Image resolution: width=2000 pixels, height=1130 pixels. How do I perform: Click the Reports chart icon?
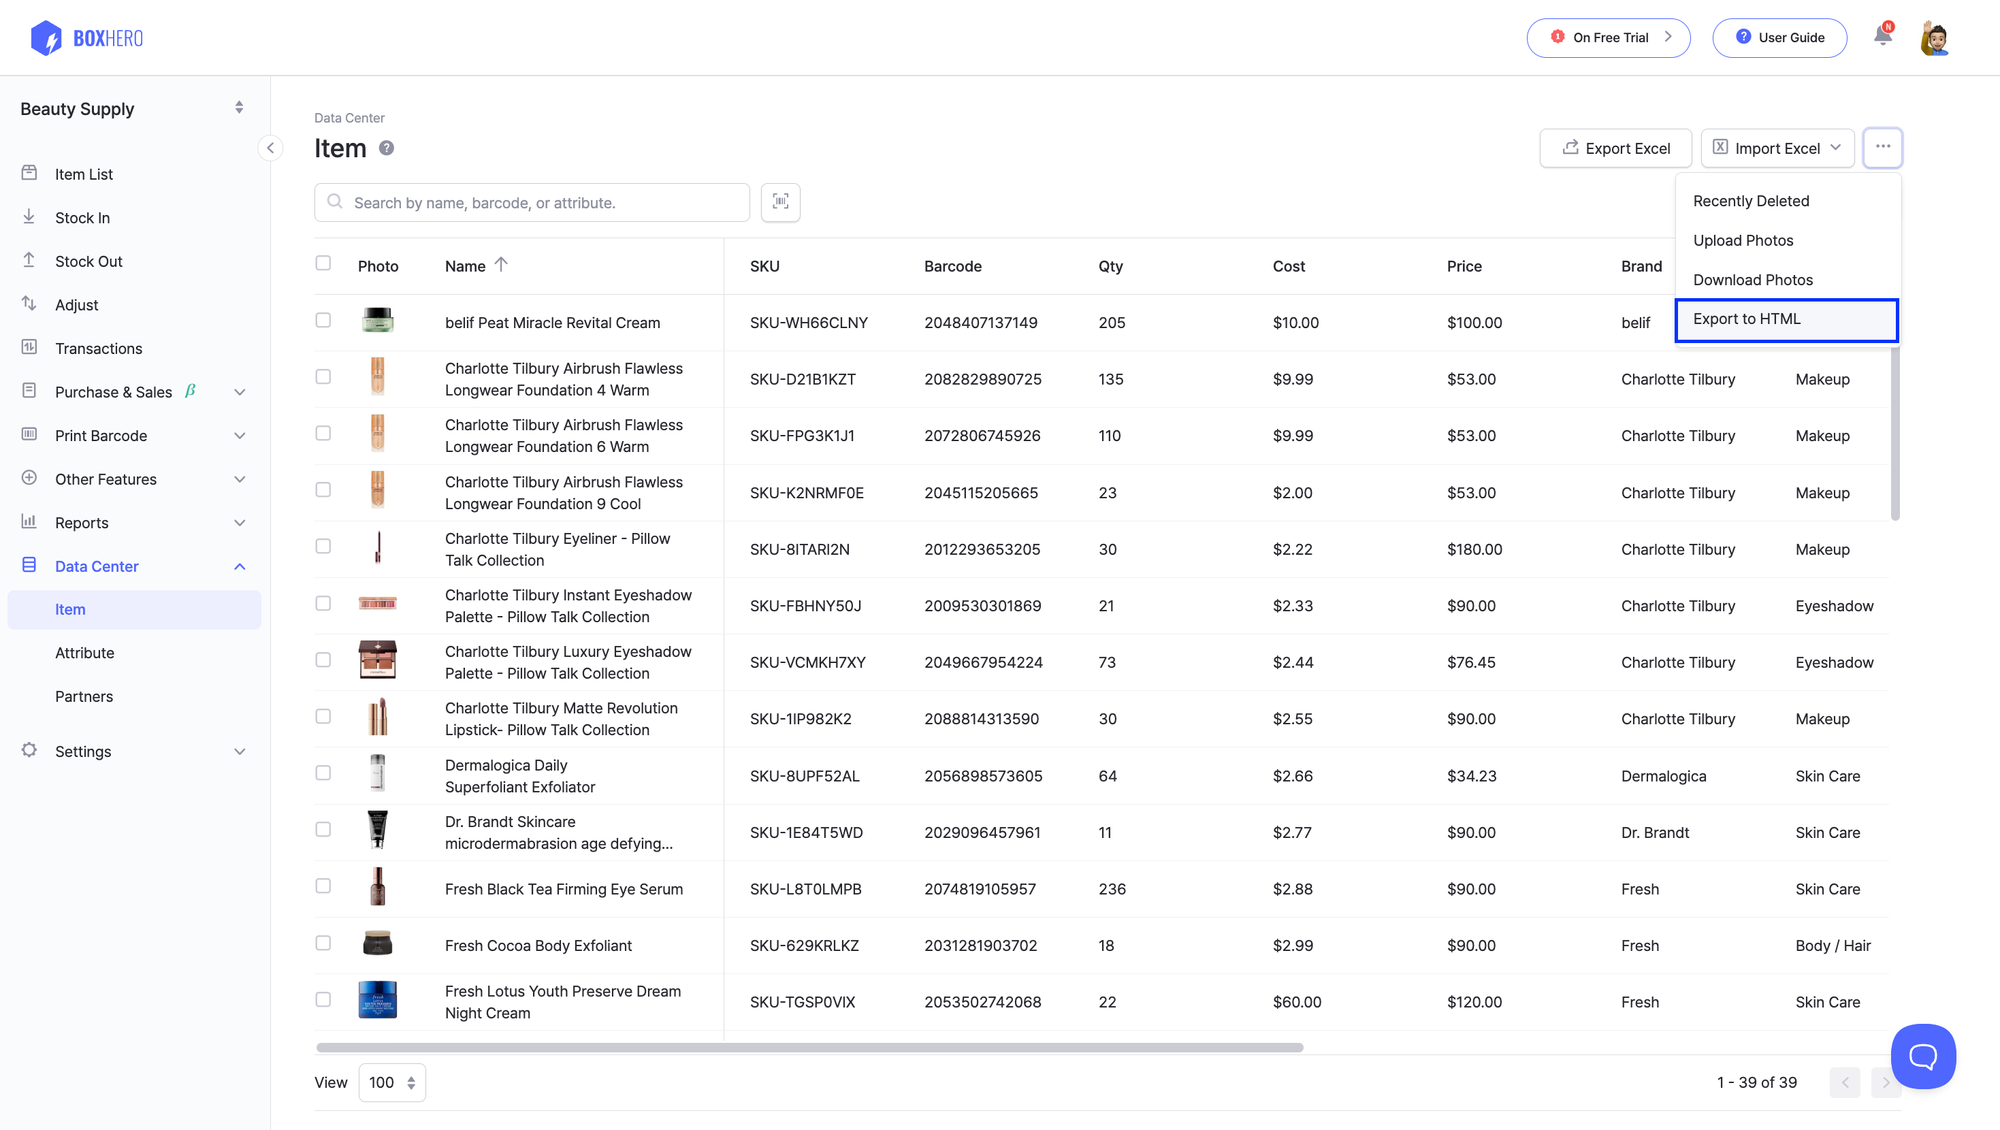pyautogui.click(x=29, y=522)
